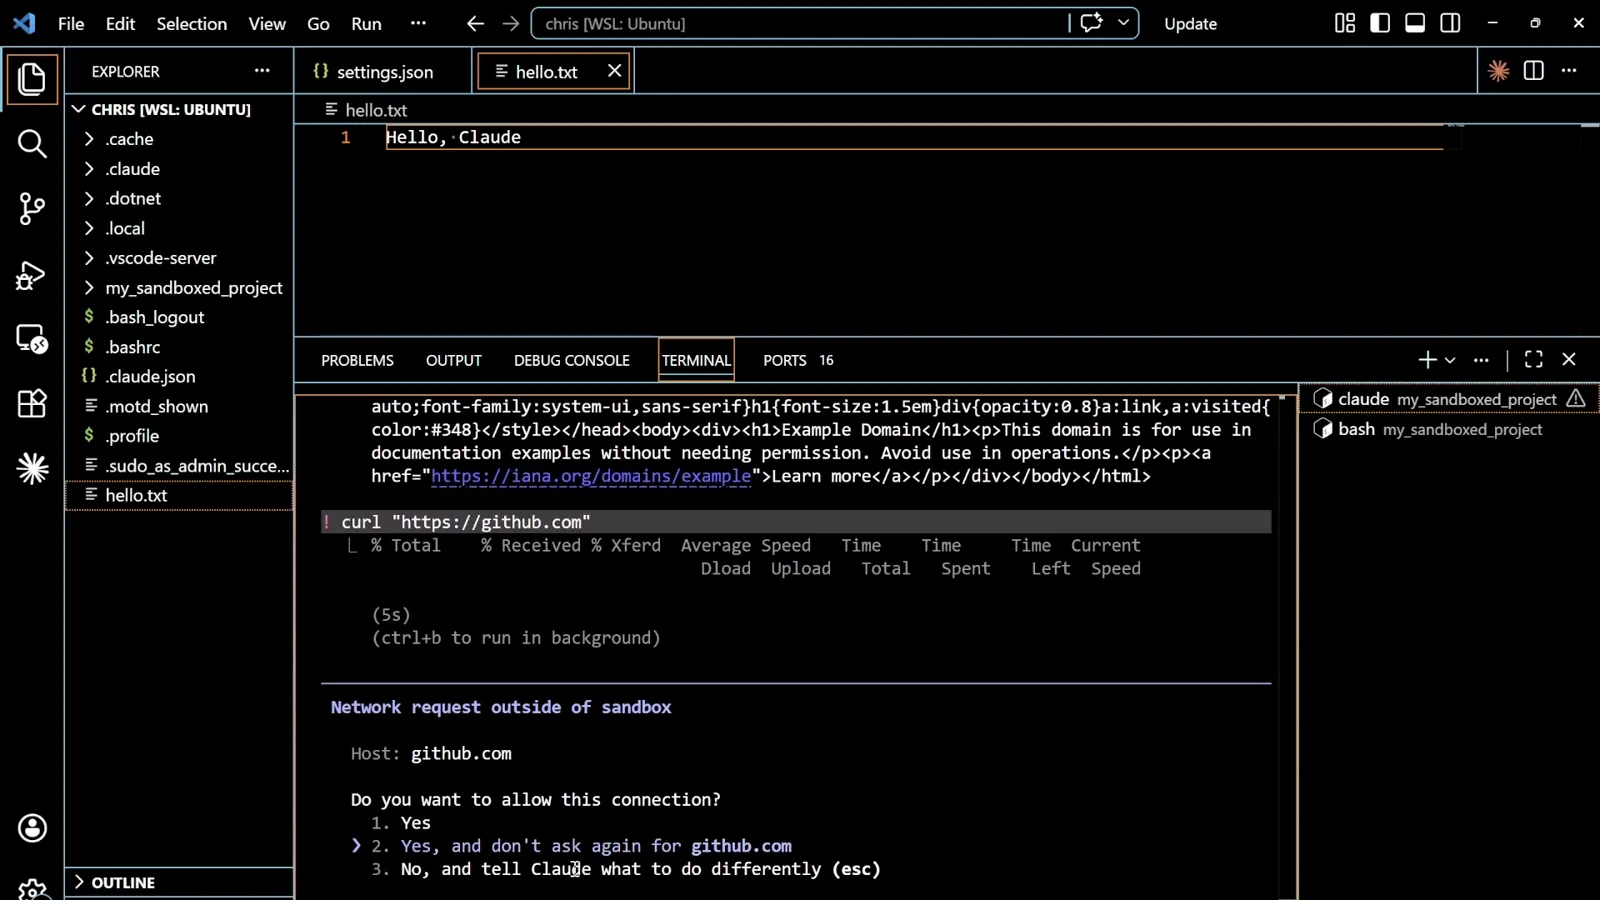Viewport: 1600px width, 900px height.
Task: Click the Update button in title bar
Action: point(1190,23)
